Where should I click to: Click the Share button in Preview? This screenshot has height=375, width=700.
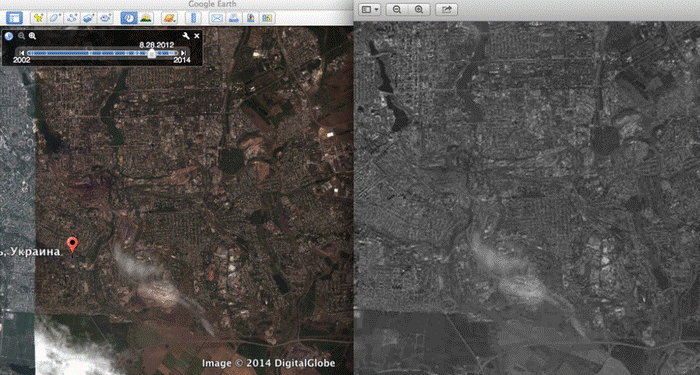click(x=446, y=9)
